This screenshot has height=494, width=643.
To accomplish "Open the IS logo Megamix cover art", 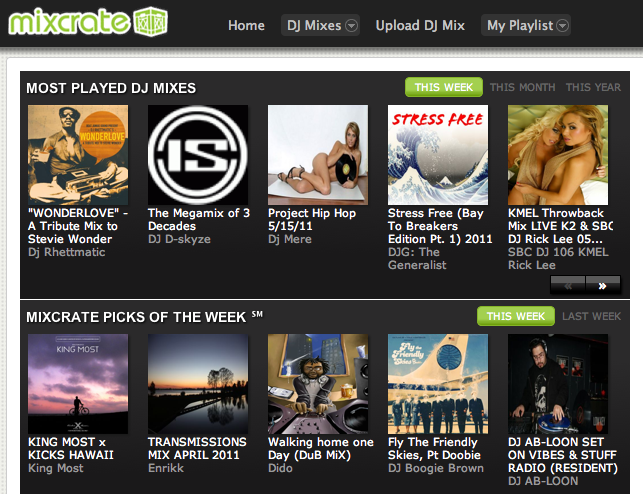I will (x=198, y=155).
